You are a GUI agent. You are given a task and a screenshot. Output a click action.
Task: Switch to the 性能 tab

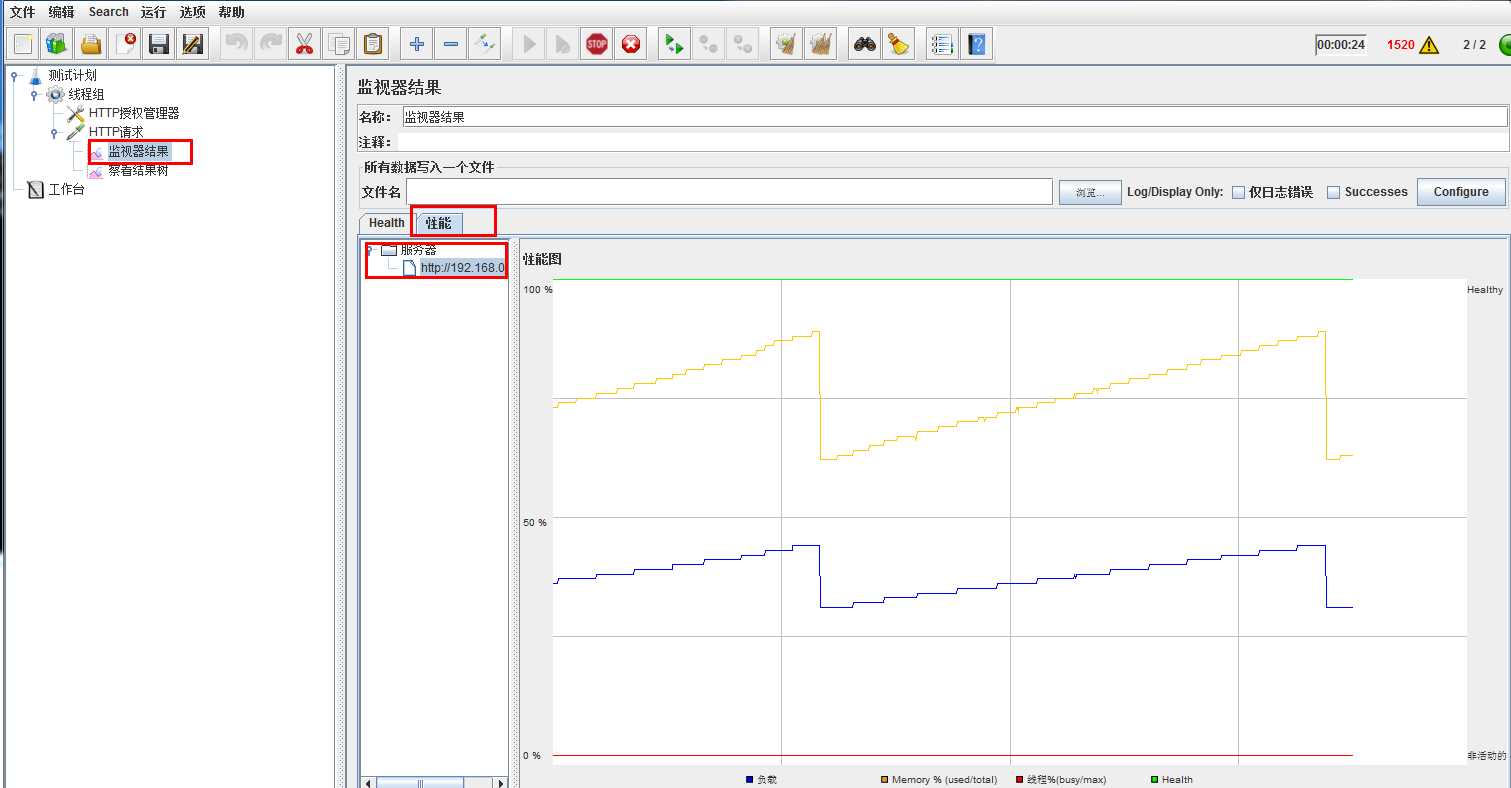[x=438, y=223]
